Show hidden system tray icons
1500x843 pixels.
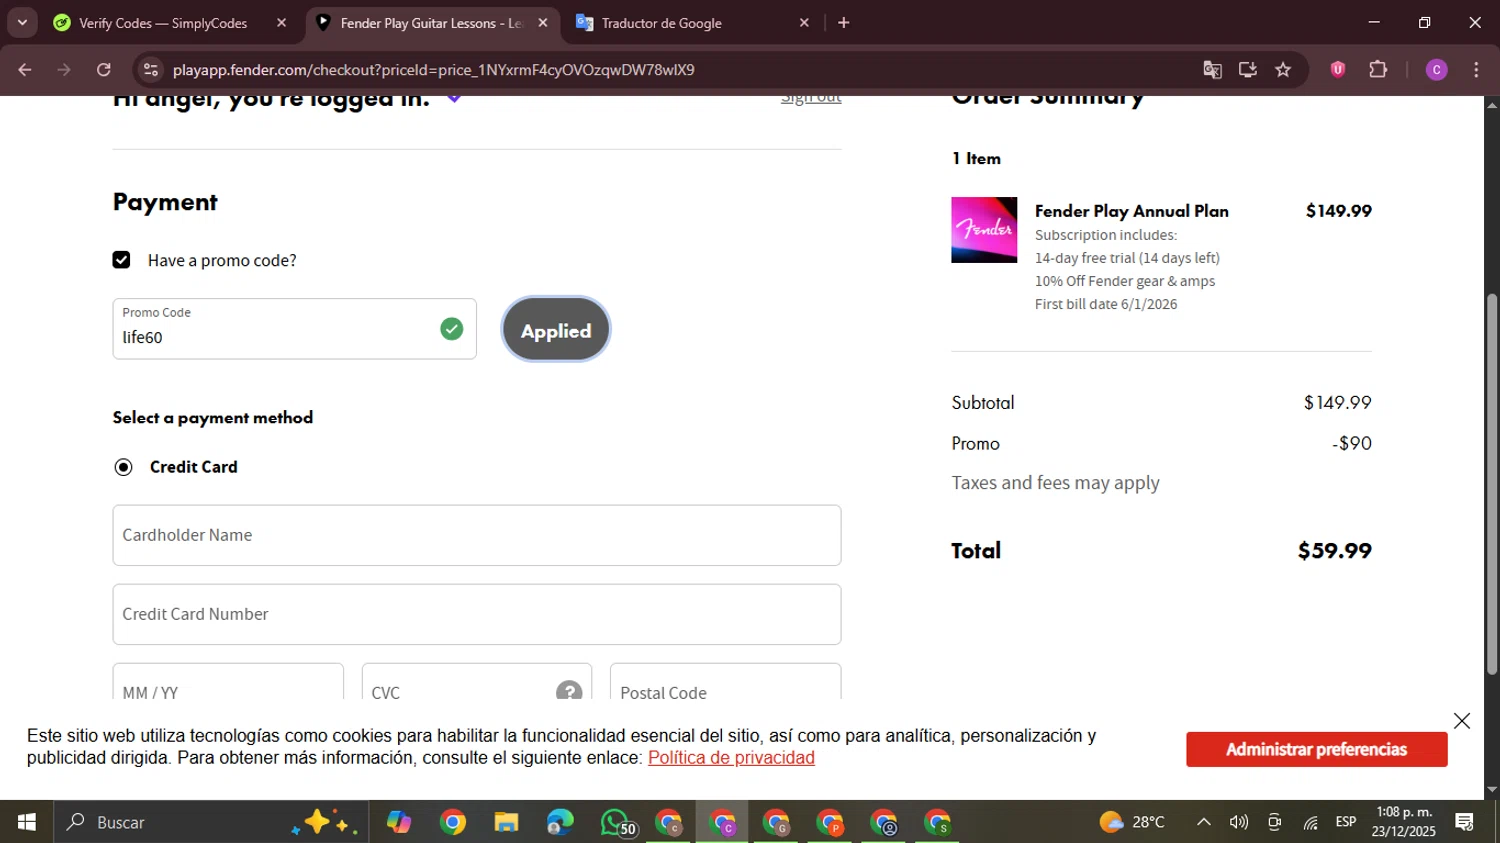tap(1204, 822)
